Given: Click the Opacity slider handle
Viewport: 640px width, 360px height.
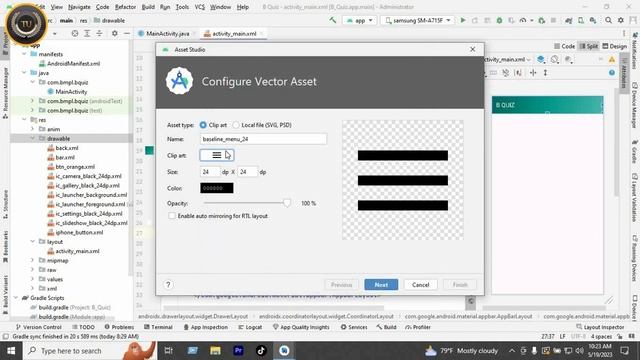Looking at the screenshot, I should 287,203.
